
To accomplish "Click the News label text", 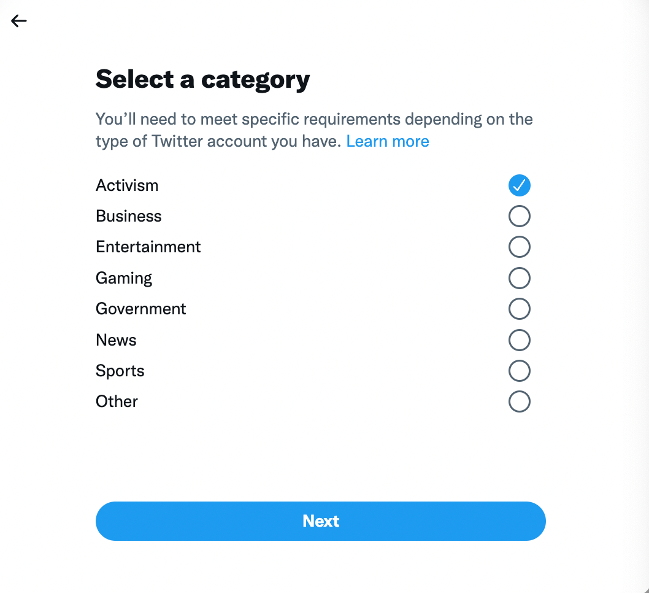I will [116, 340].
